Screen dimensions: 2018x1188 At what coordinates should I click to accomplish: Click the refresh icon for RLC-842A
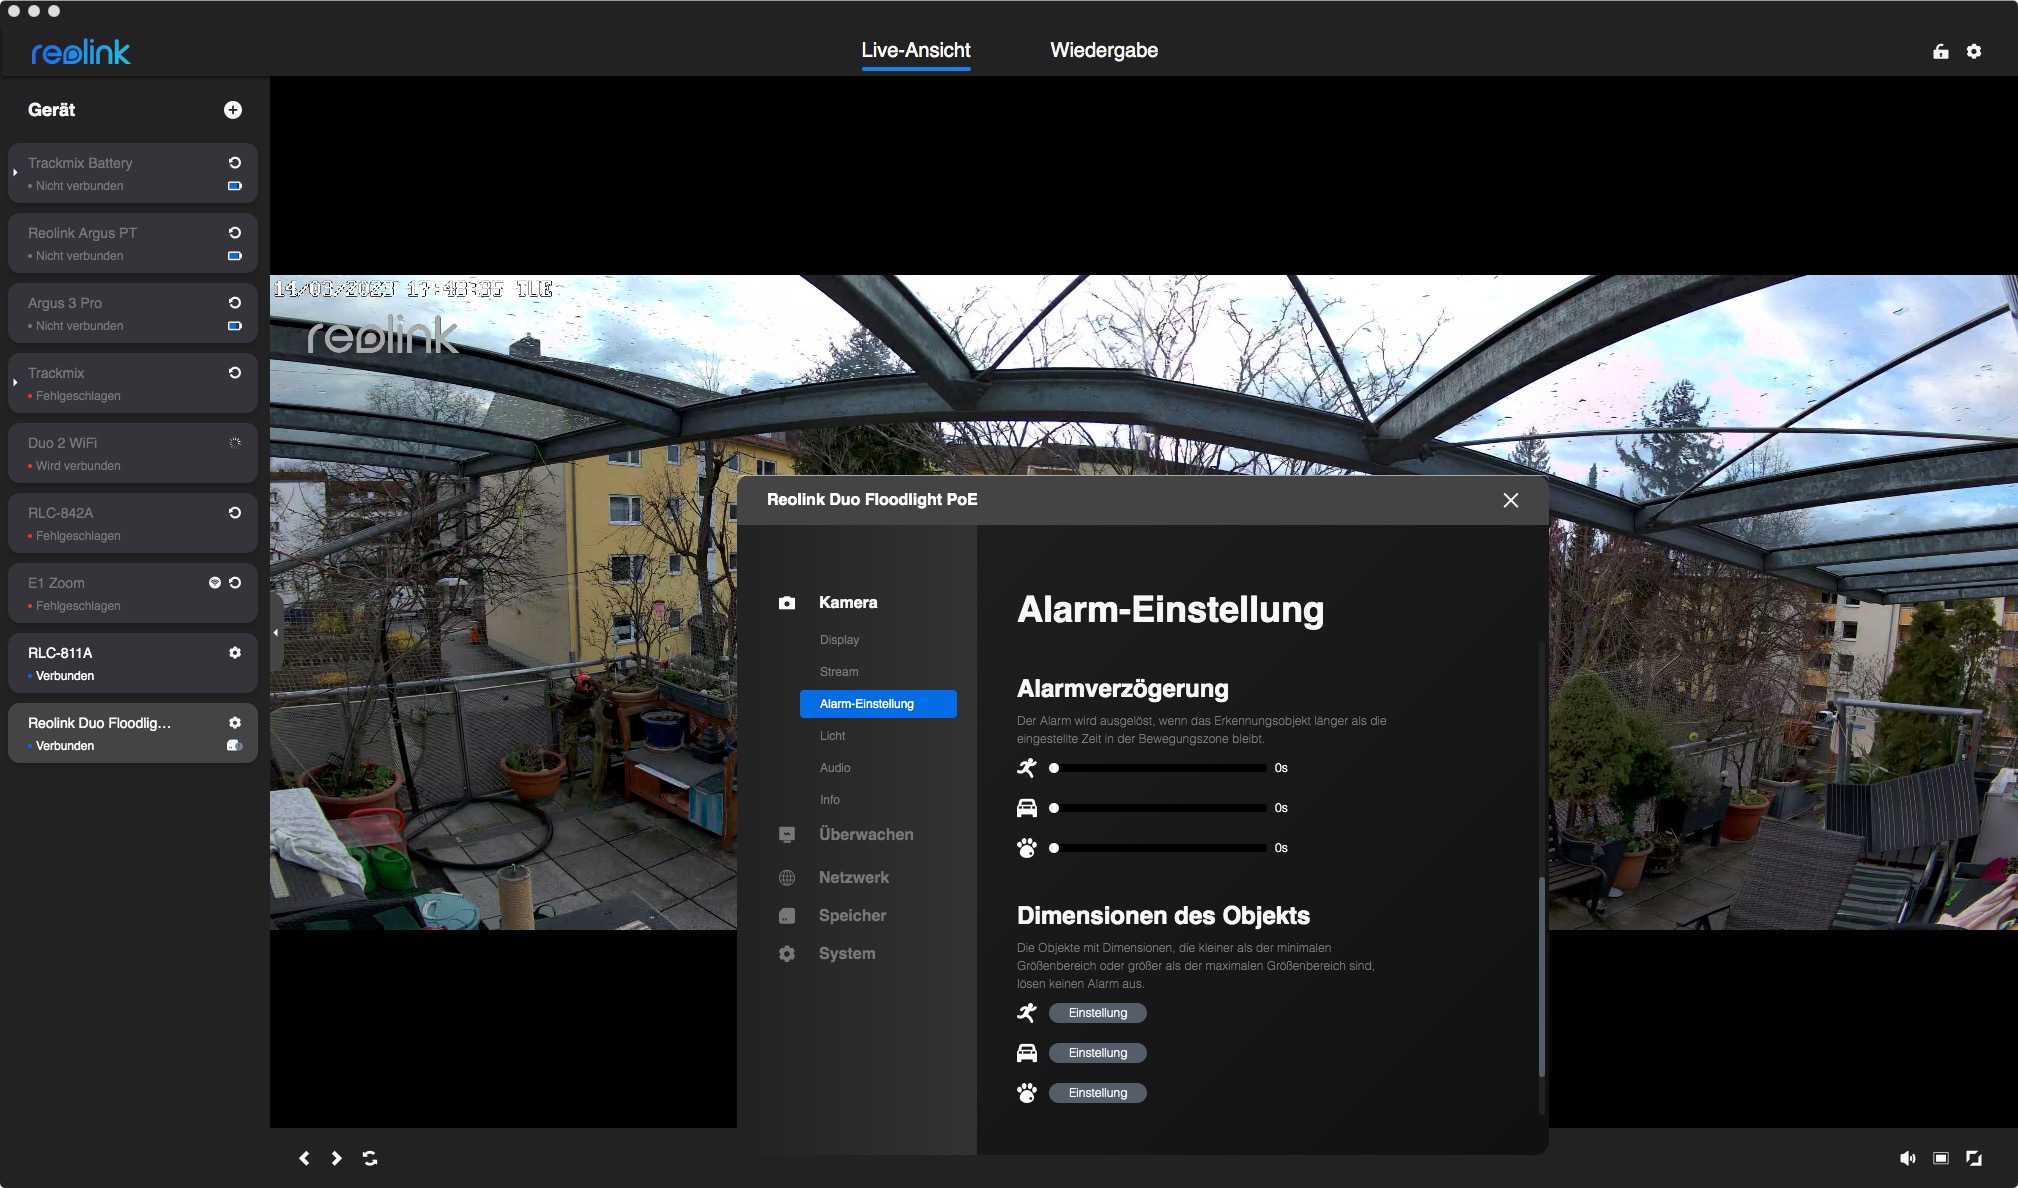[x=235, y=513]
